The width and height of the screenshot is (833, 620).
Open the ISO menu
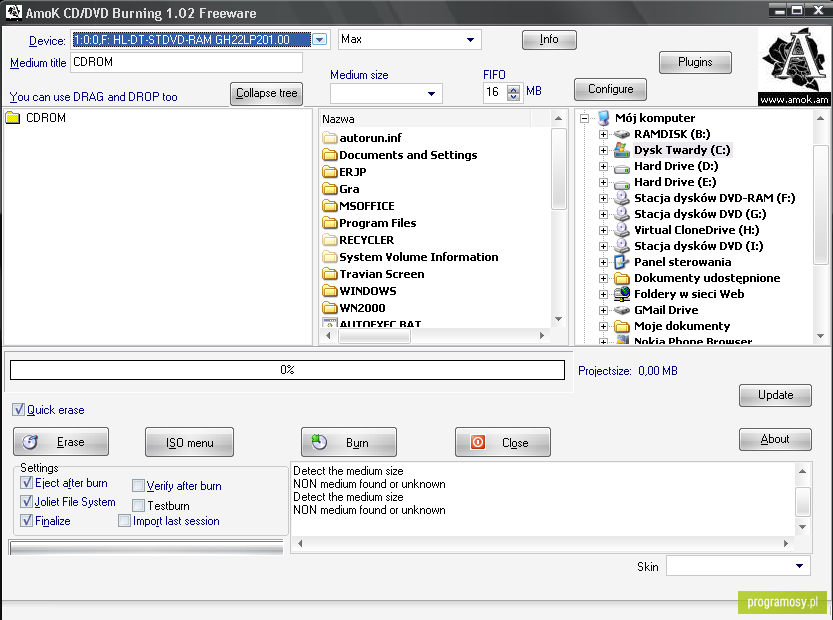pos(189,443)
